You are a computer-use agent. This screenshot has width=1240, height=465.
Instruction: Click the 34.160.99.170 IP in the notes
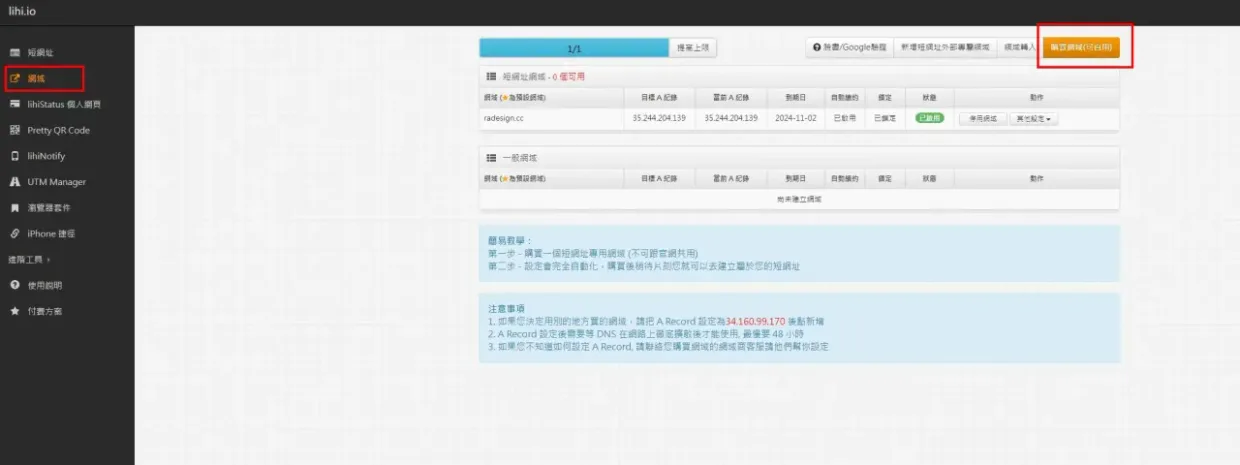pyautogui.click(x=755, y=321)
